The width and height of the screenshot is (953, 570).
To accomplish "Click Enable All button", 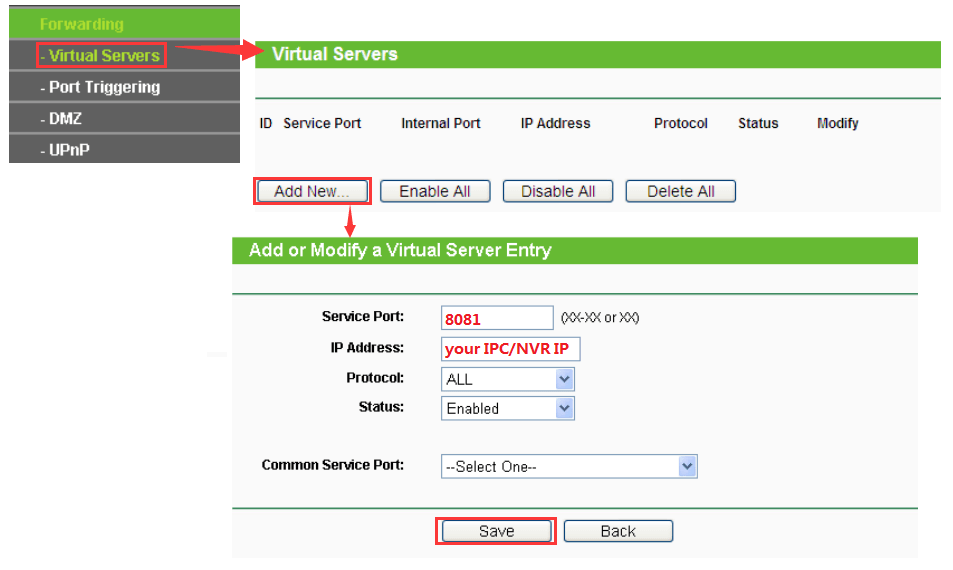I will (435, 191).
